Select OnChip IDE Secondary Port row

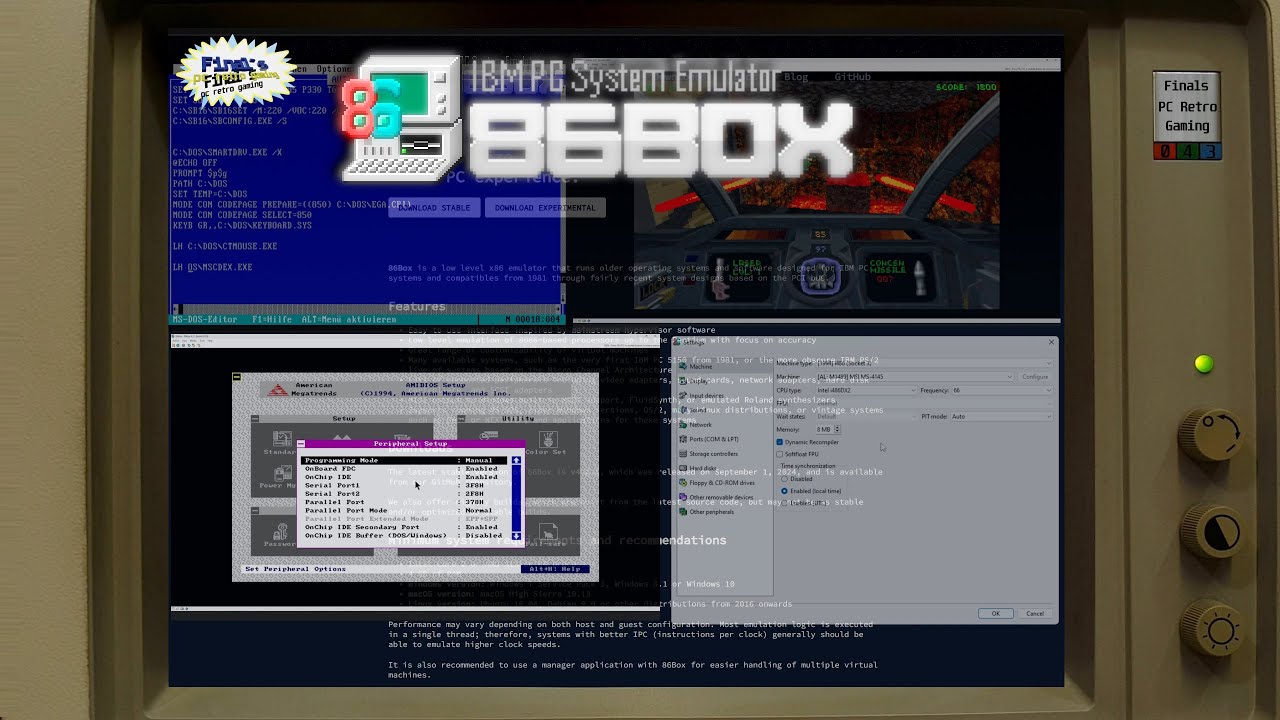[404, 527]
